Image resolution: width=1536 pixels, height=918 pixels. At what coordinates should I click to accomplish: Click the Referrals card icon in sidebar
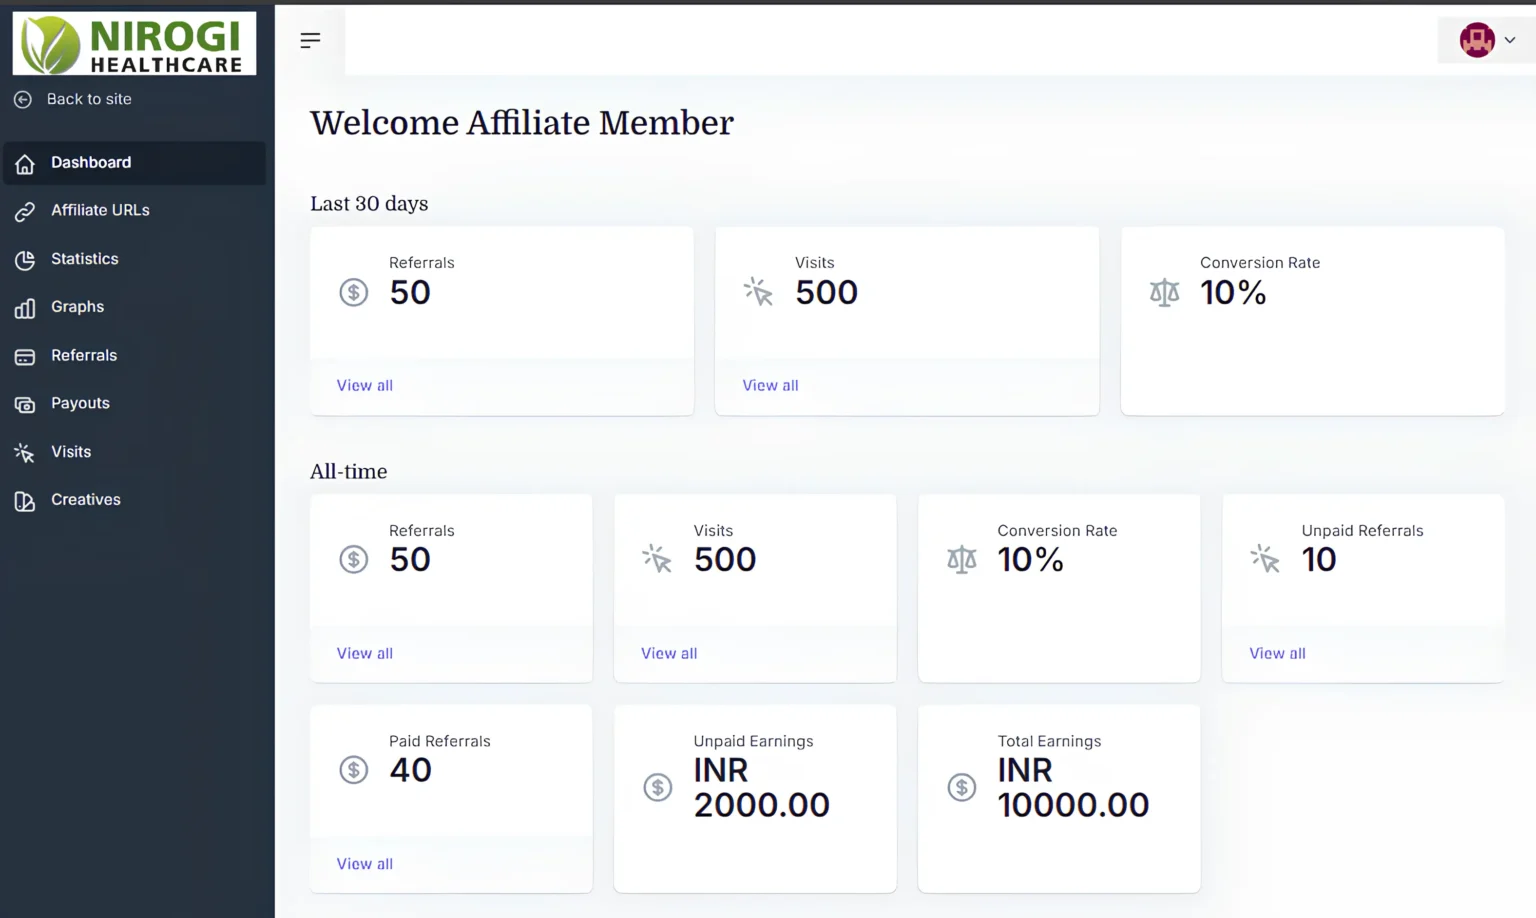click(x=25, y=357)
